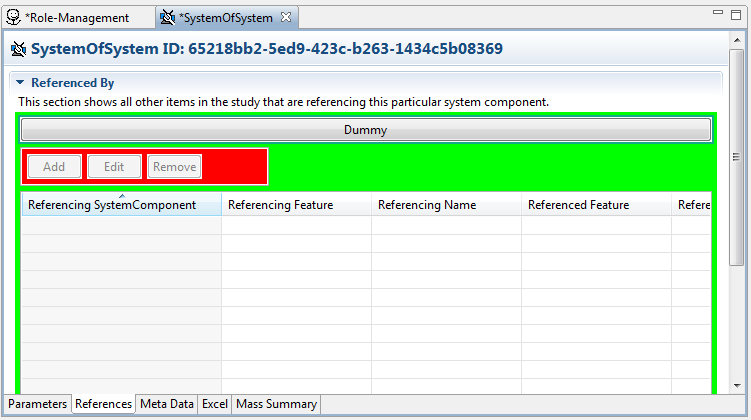Image resolution: width=751 pixels, height=420 pixels.
Task: Sort by Referencing SystemComponent column
Action: tap(122, 205)
